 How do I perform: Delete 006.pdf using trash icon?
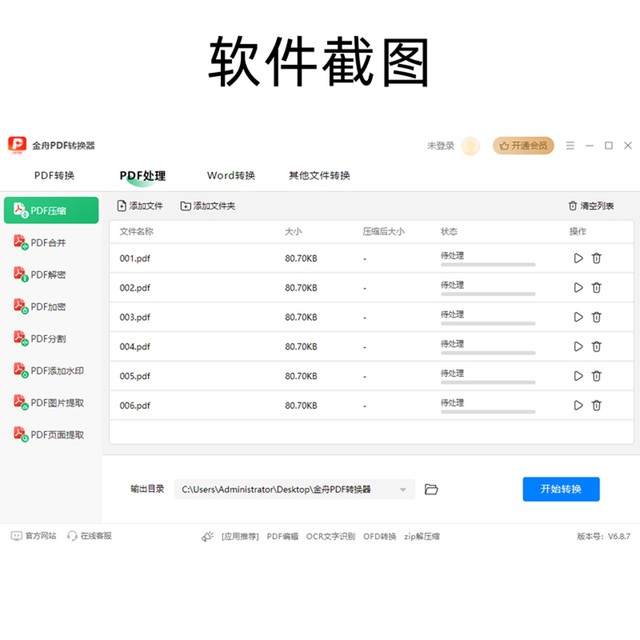point(596,405)
